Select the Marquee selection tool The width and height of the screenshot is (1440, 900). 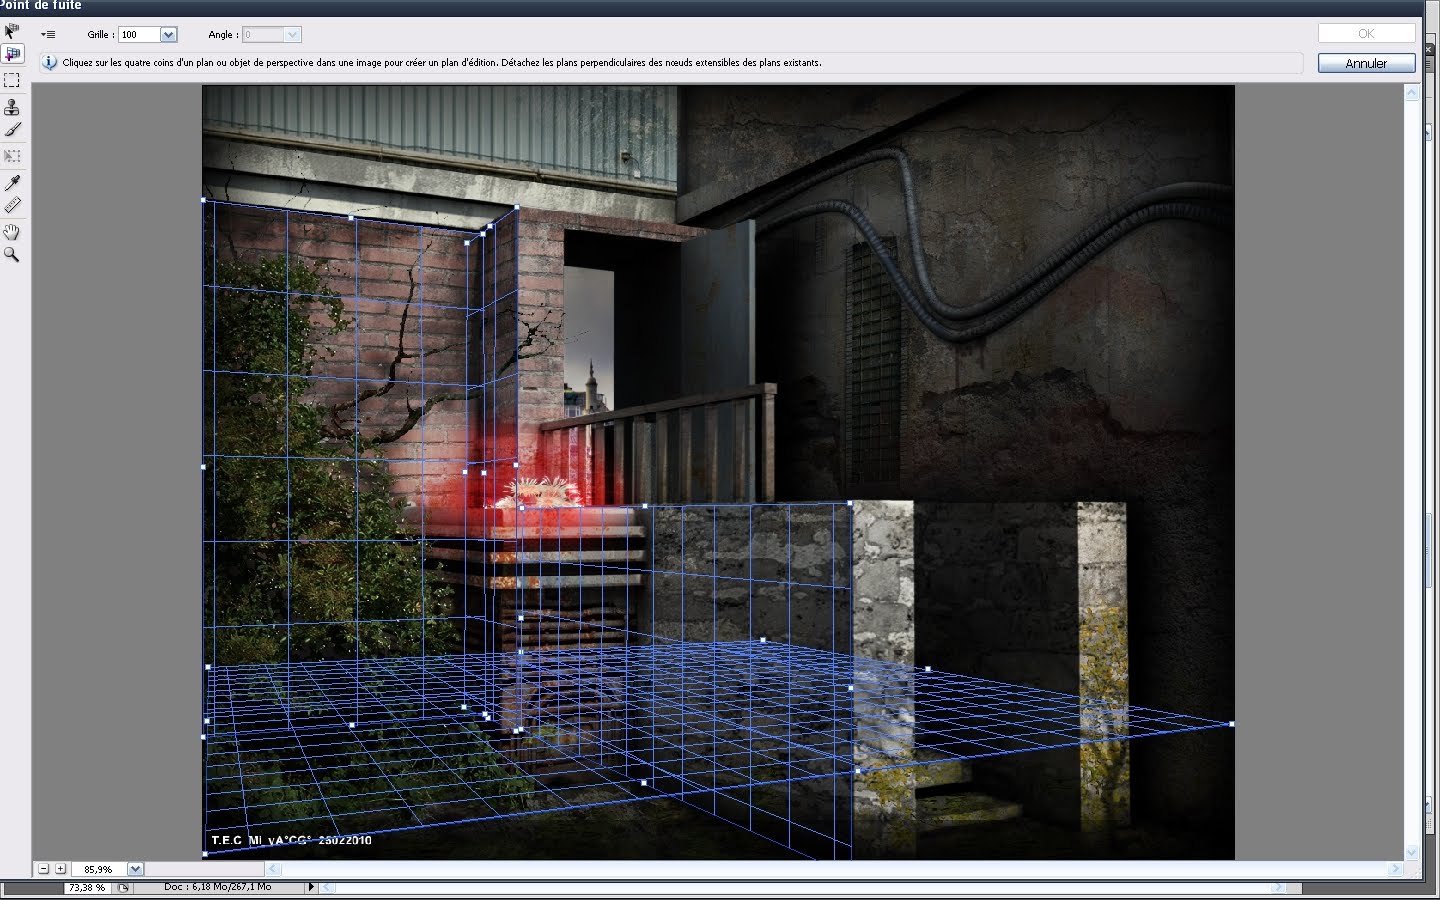[x=12, y=80]
